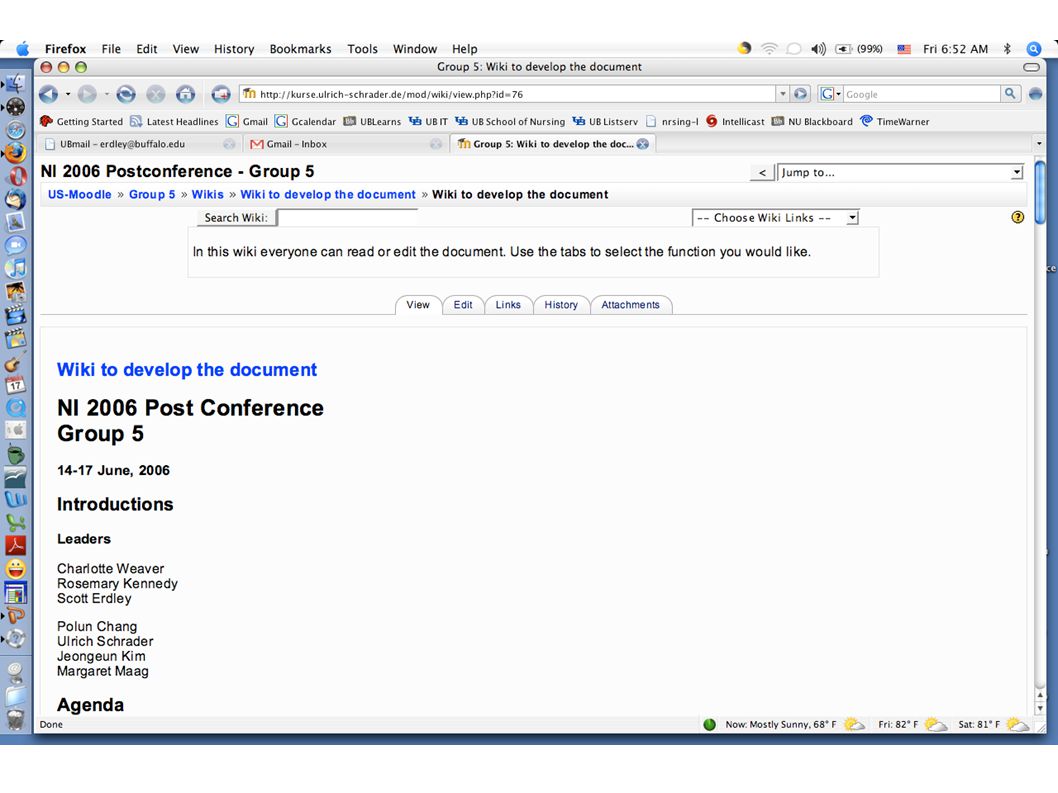Image resolution: width=1058 pixels, height=793 pixels.
Task: Open GarageBand guitar icon in the dock
Action: 16,362
